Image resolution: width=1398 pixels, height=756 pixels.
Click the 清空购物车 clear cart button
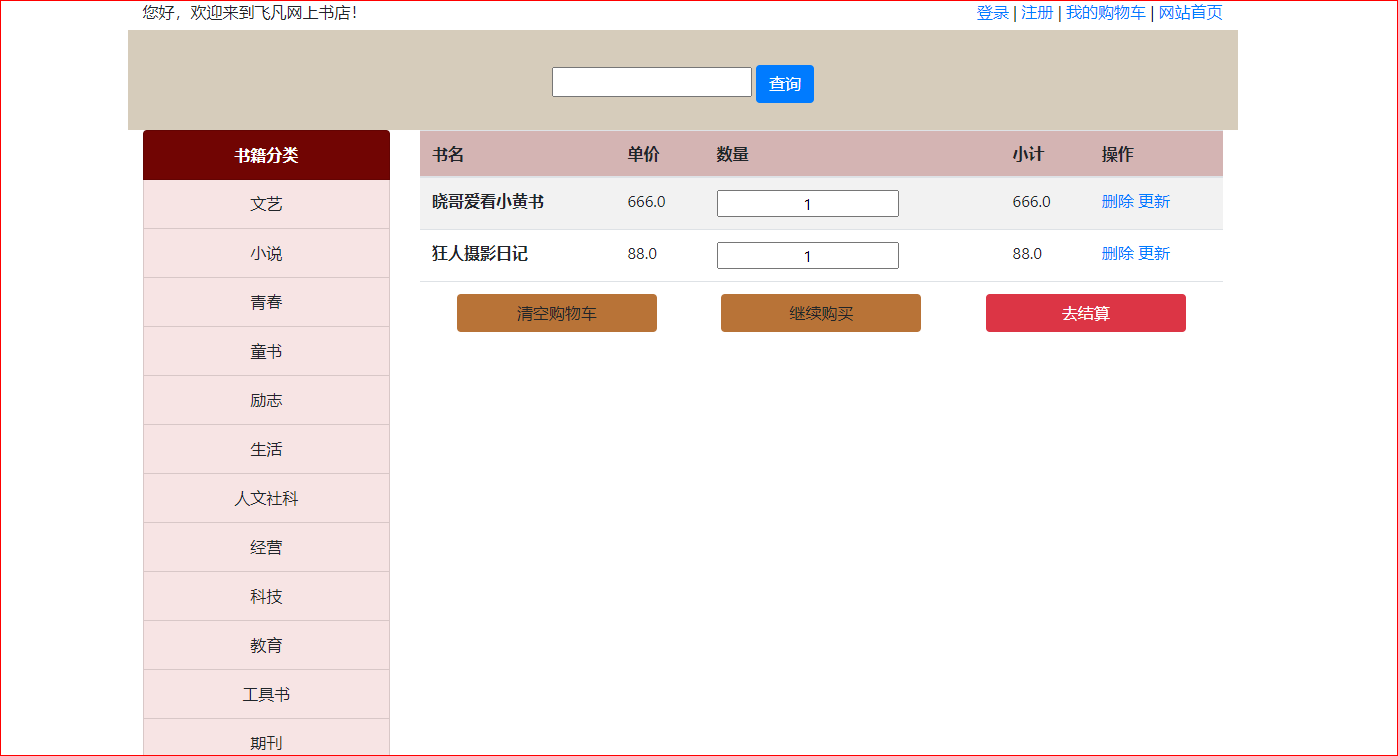point(557,313)
